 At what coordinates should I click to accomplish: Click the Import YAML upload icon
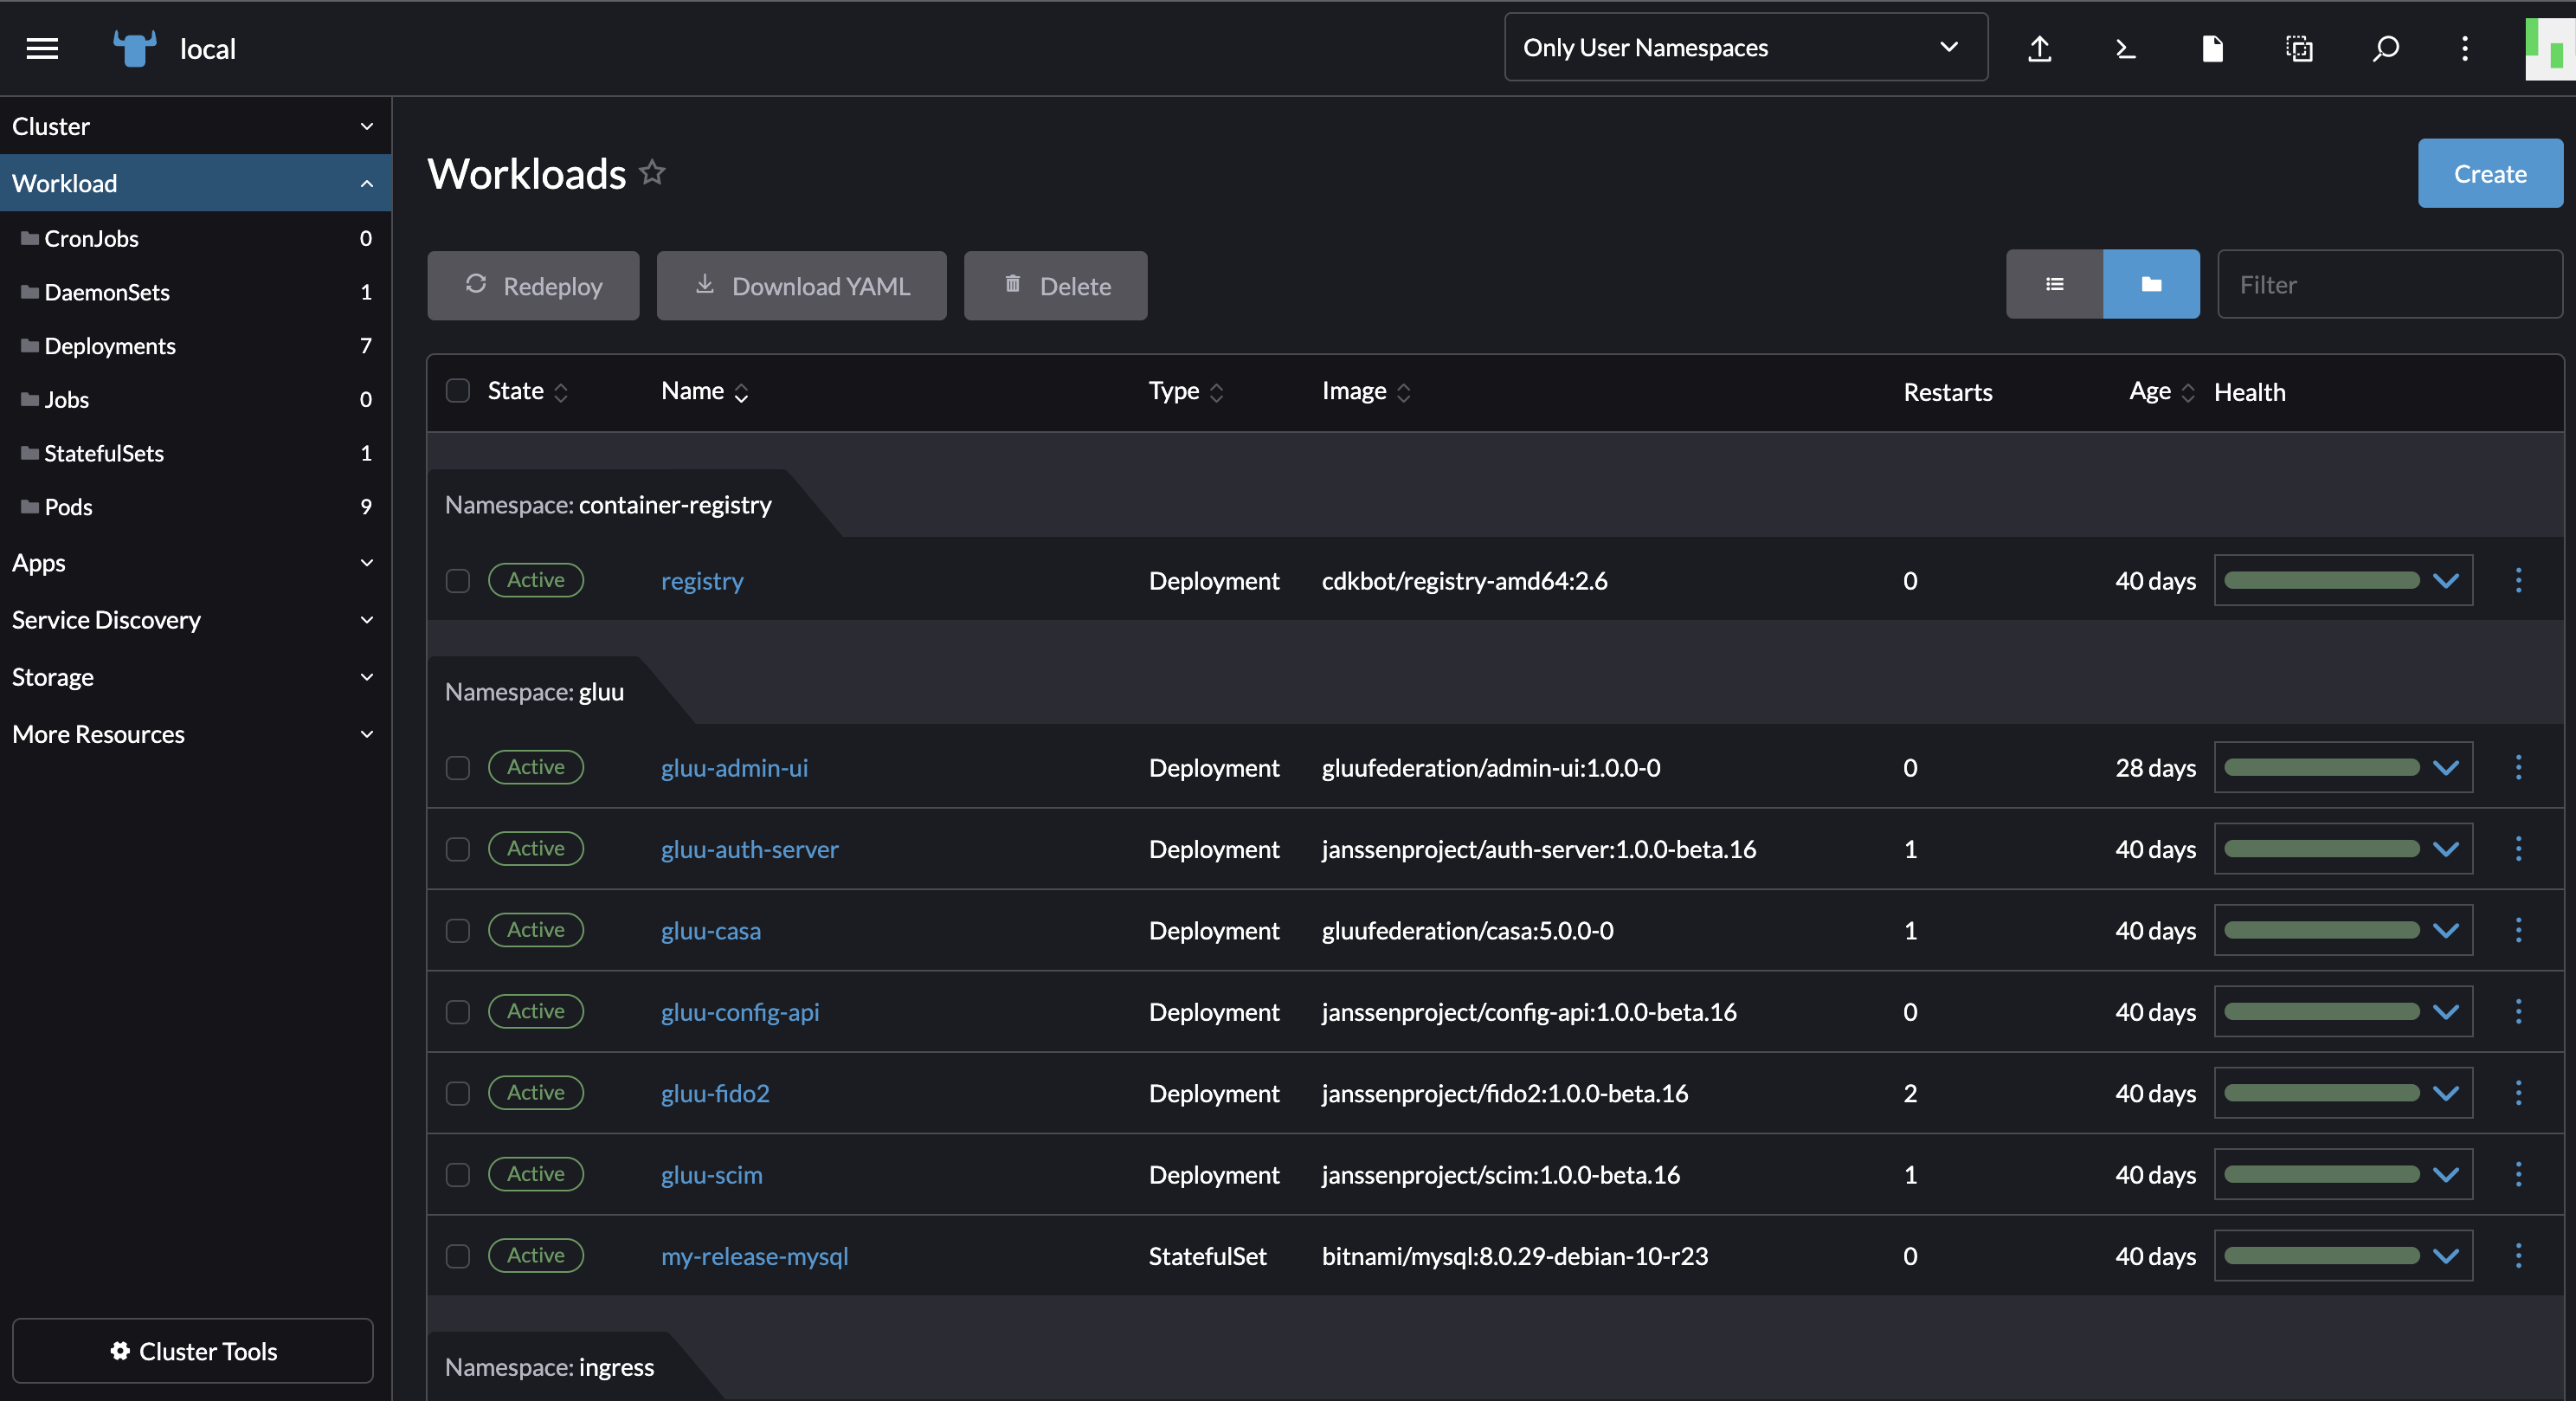tap(2040, 48)
